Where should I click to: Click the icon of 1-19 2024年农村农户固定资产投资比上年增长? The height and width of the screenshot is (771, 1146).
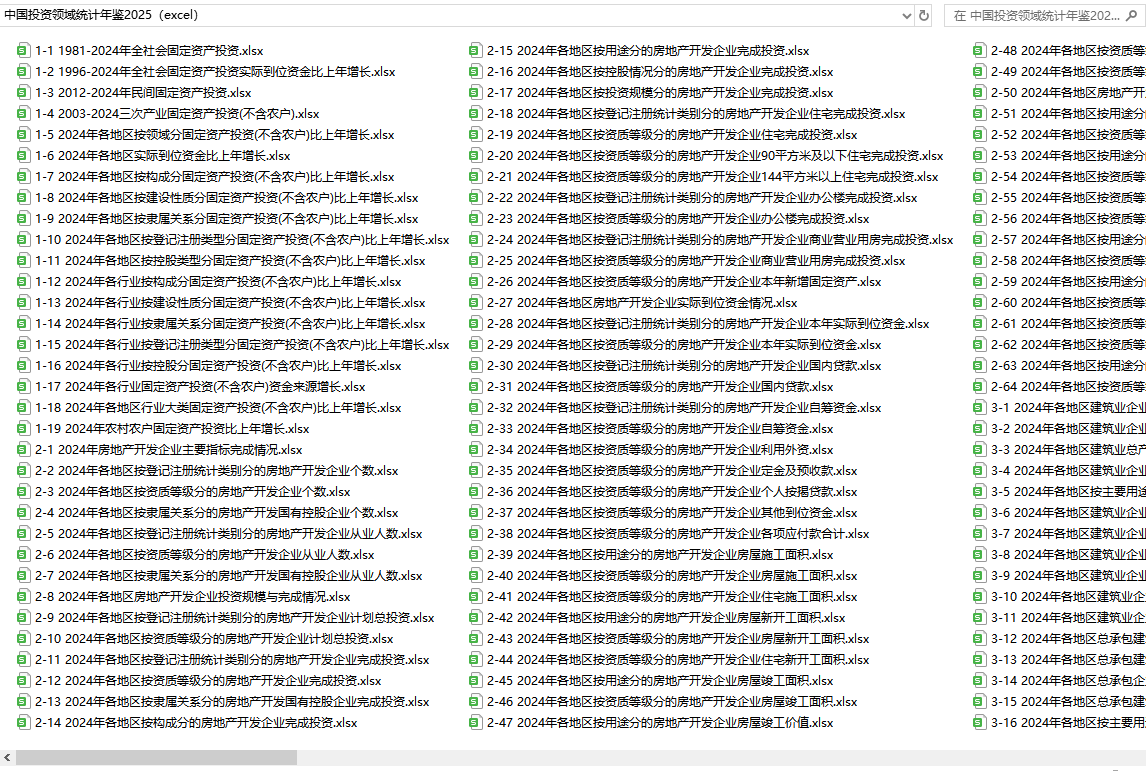pos(23,428)
